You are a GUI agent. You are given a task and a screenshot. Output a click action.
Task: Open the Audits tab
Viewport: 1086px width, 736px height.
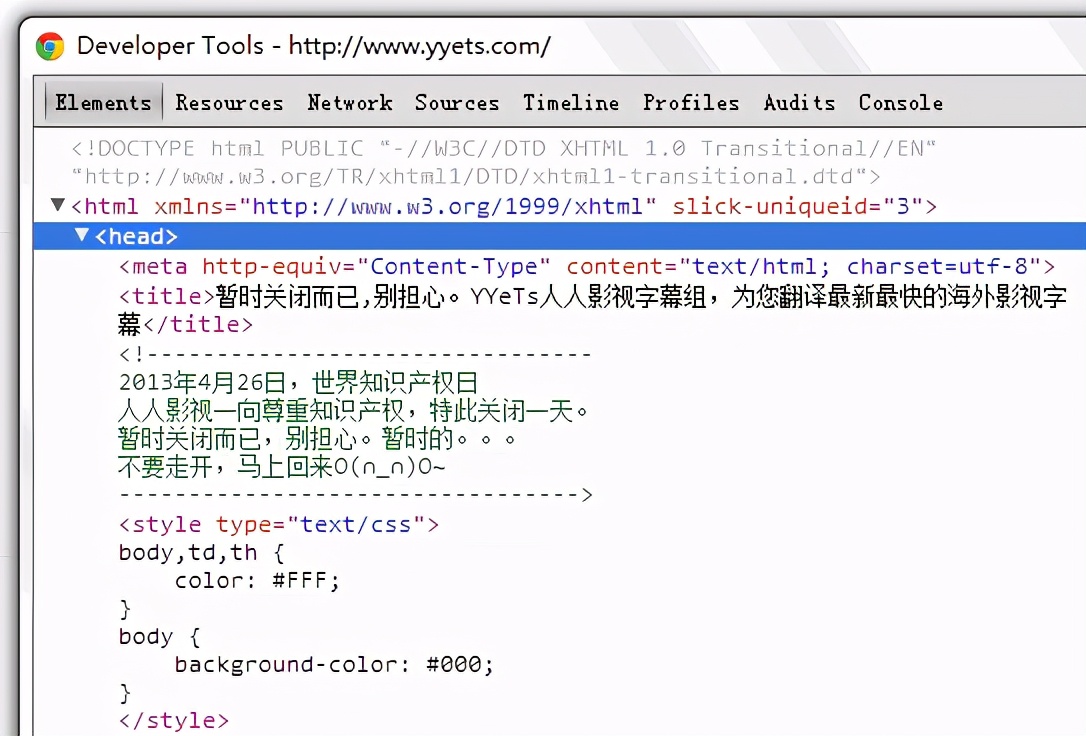(799, 103)
